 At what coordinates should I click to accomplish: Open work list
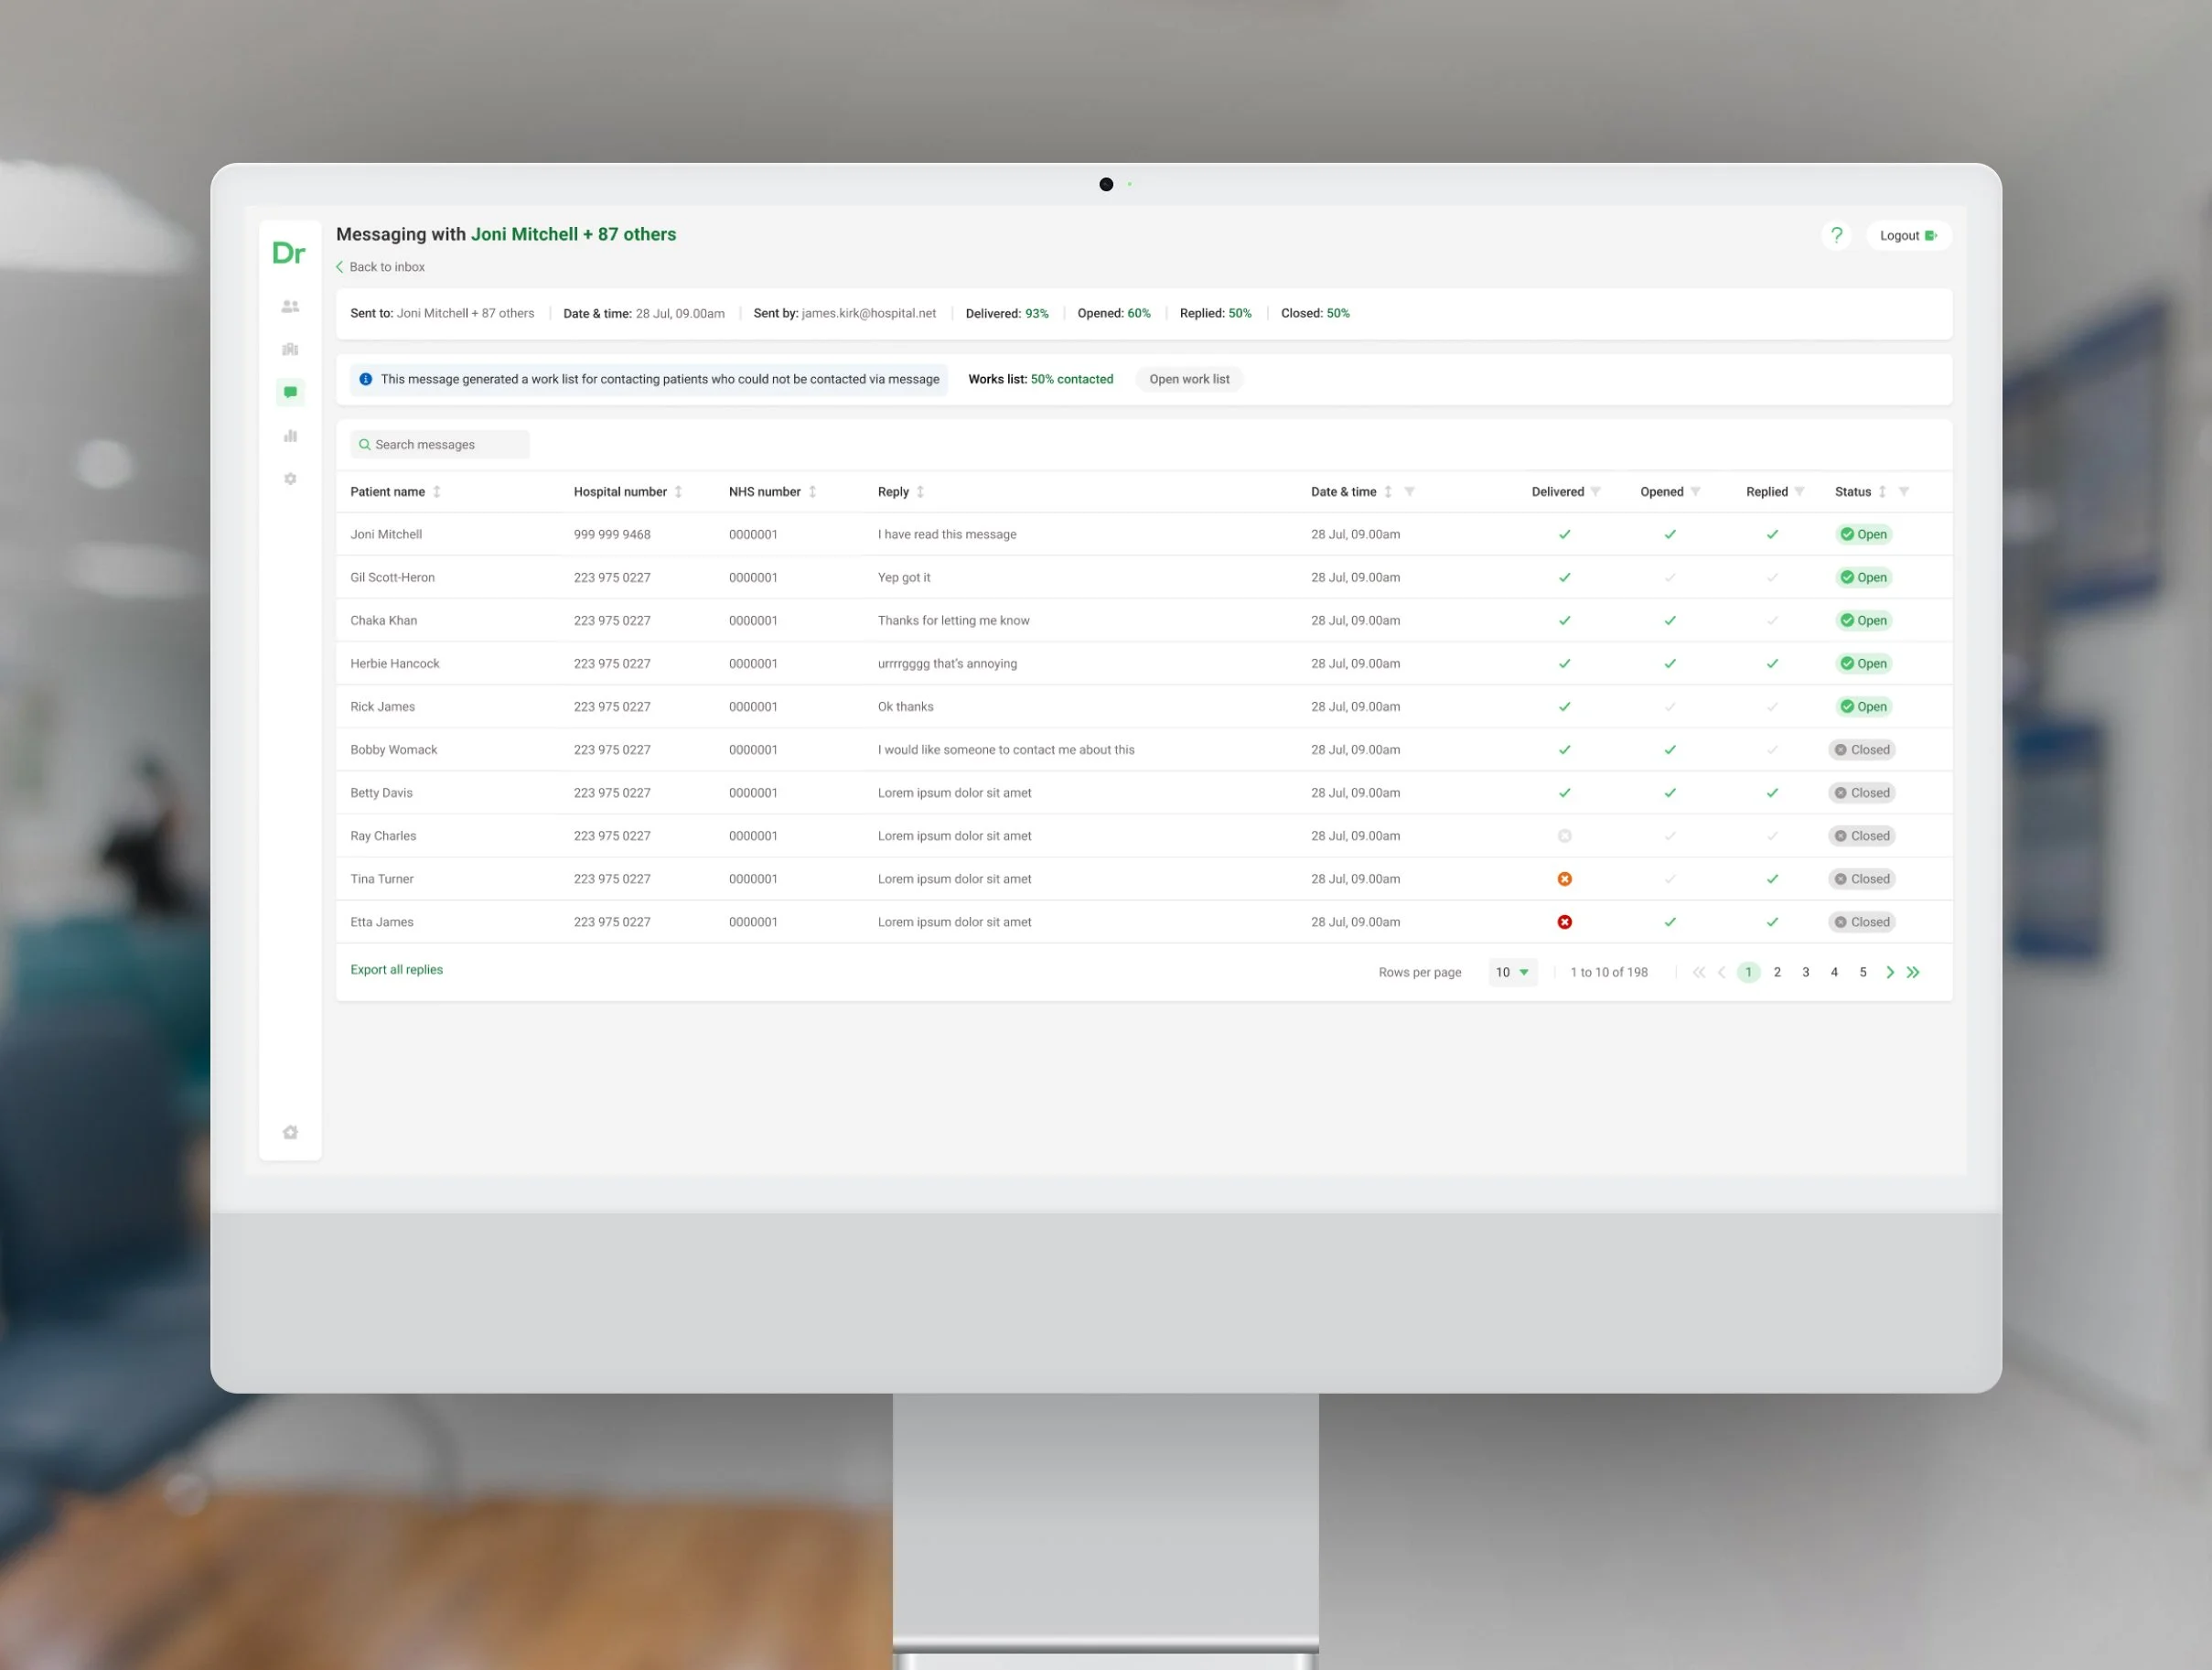(x=1189, y=379)
